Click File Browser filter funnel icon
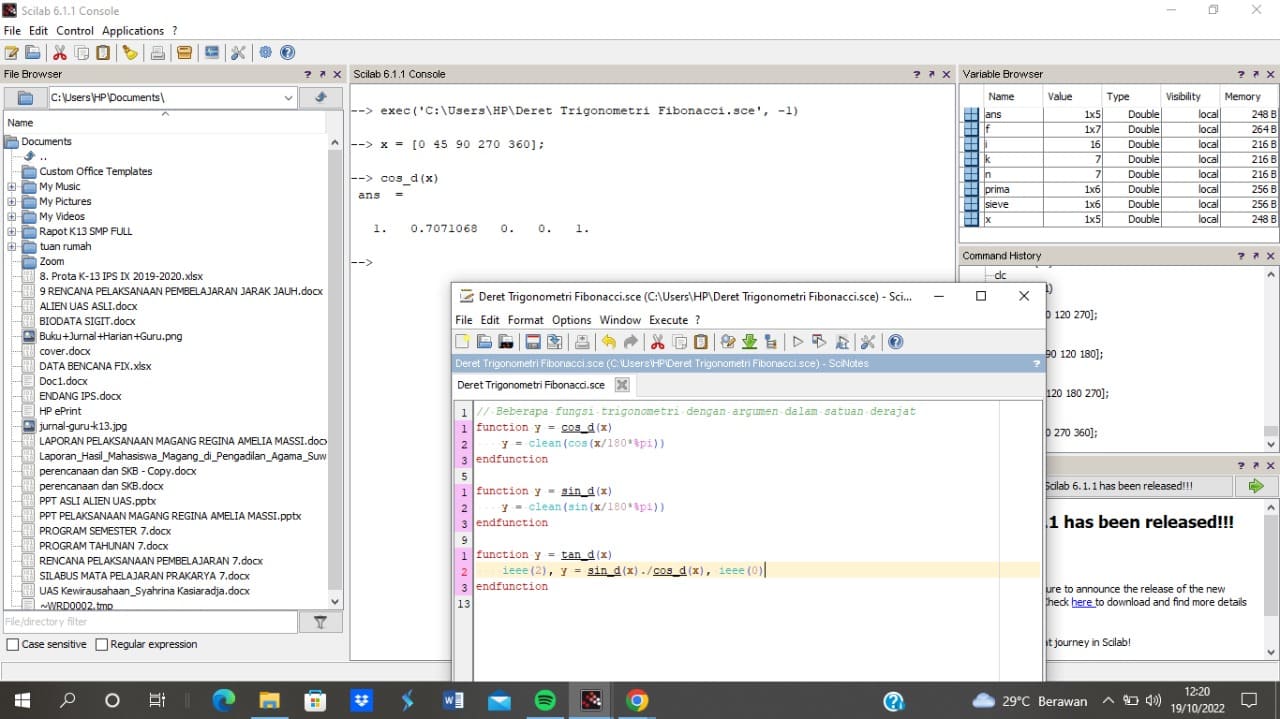 click(320, 622)
